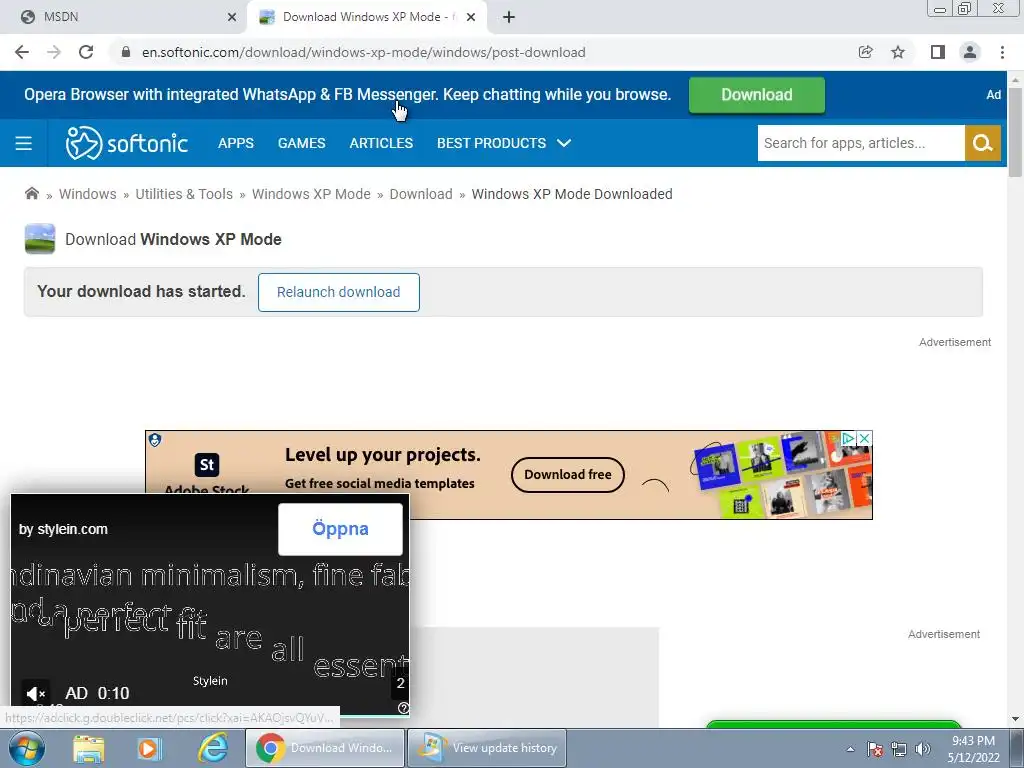1024x768 pixels.
Task: Click the Action Center flag tray icon
Action: (x=874, y=749)
